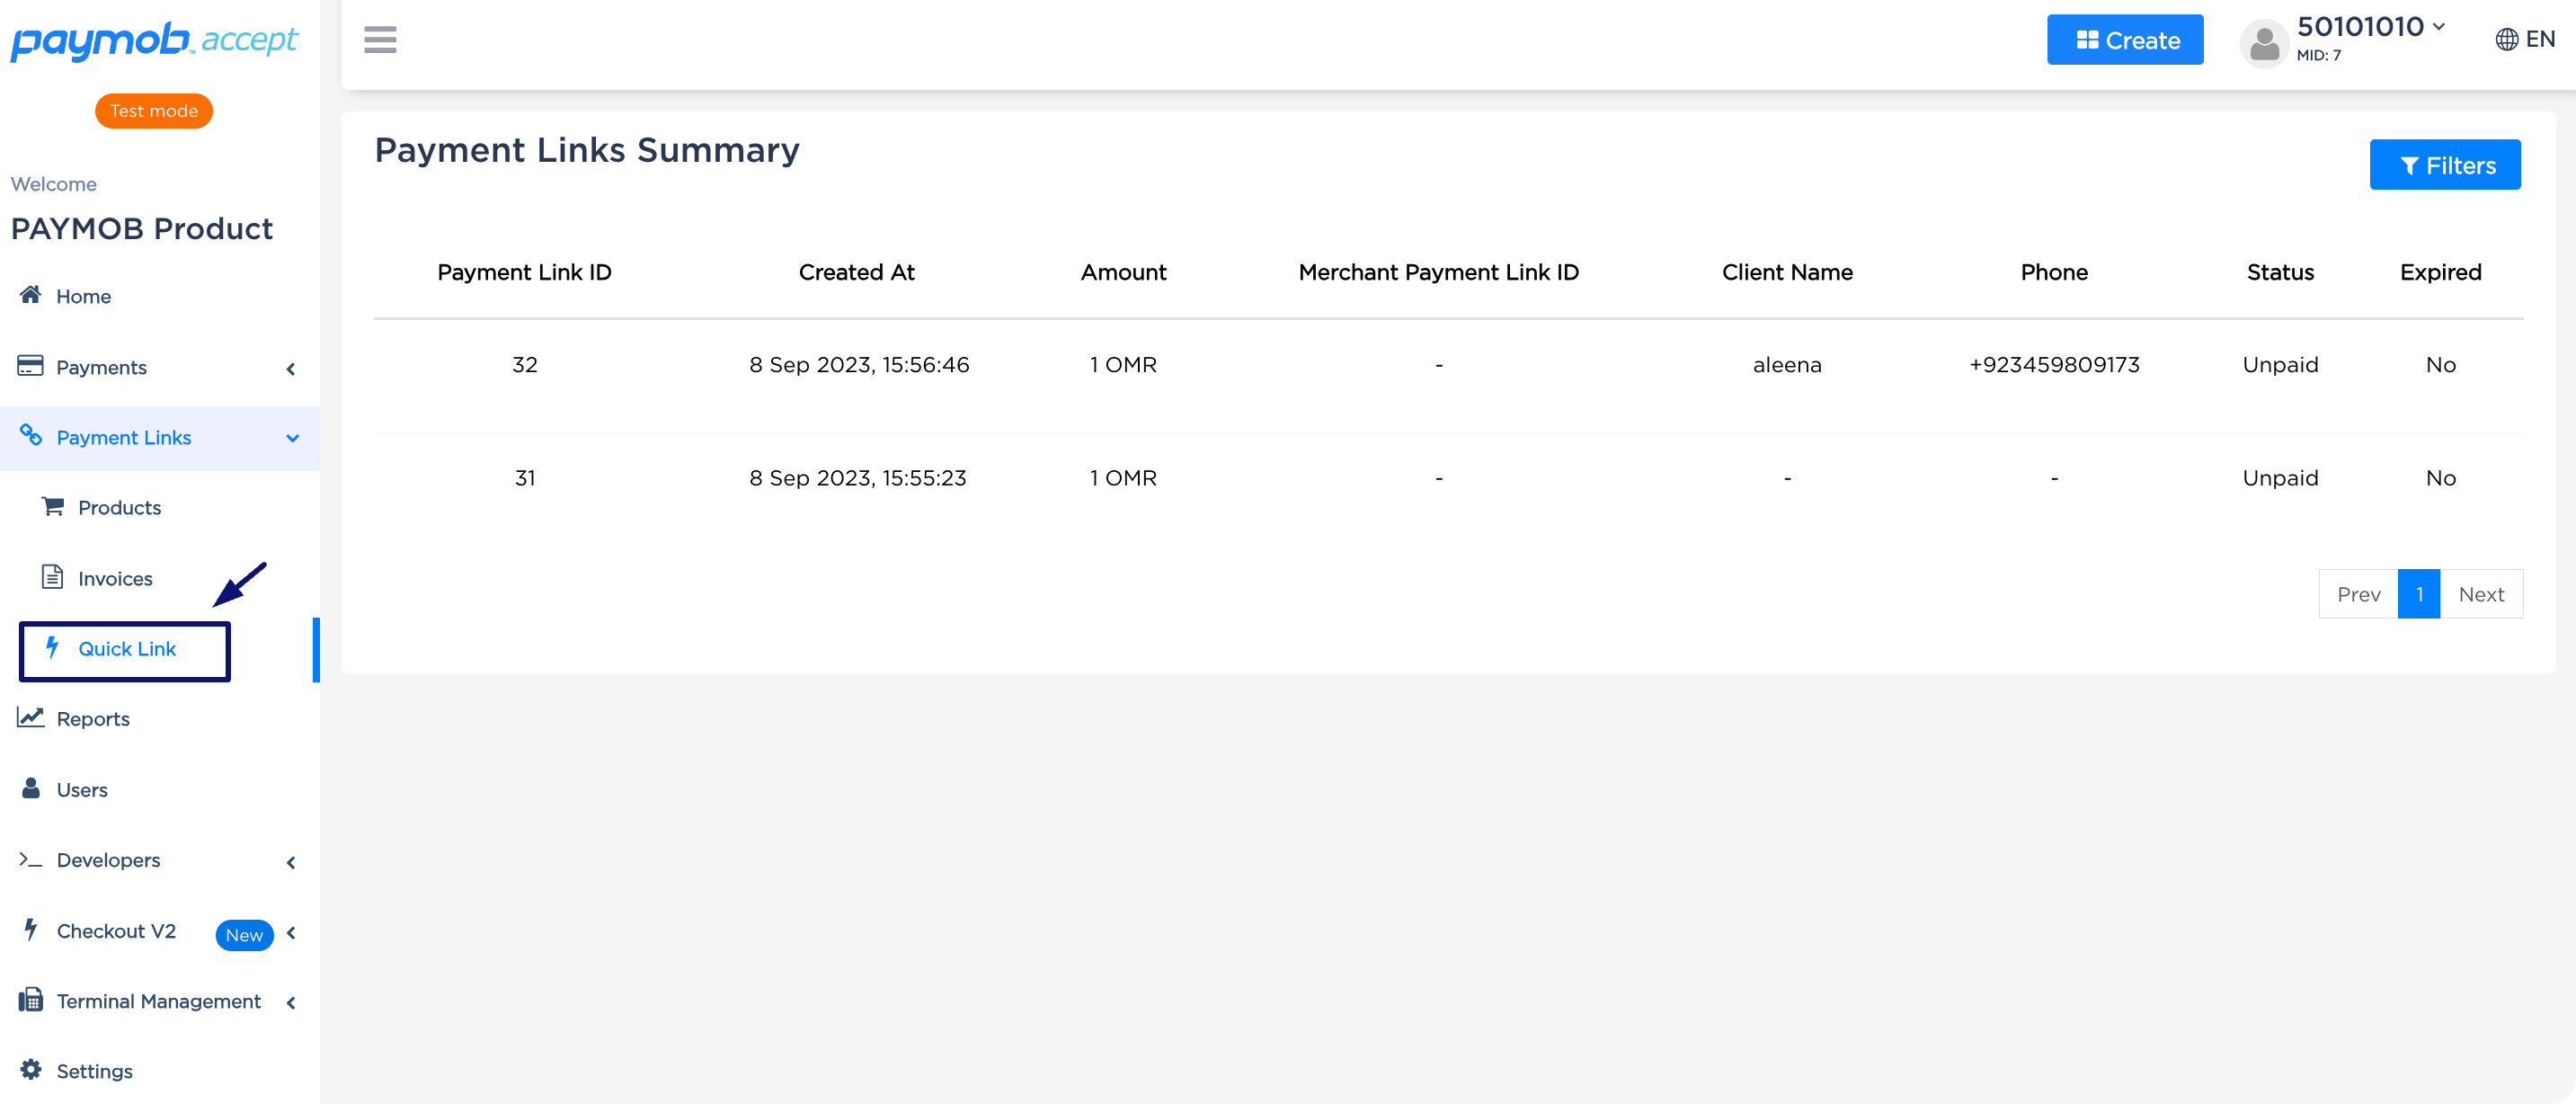Open the hamburger navigation menu
Image resolution: width=2576 pixels, height=1104 pixels.
pyautogui.click(x=380, y=40)
